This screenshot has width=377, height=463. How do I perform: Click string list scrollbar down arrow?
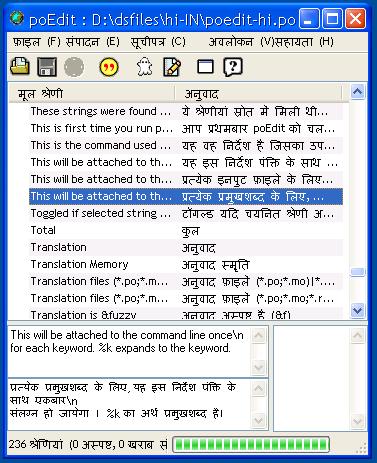pyautogui.click(x=358, y=311)
